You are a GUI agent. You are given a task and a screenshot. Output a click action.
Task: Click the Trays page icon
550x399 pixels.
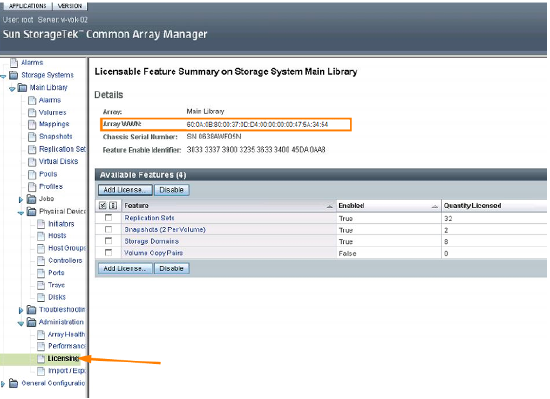(41, 285)
